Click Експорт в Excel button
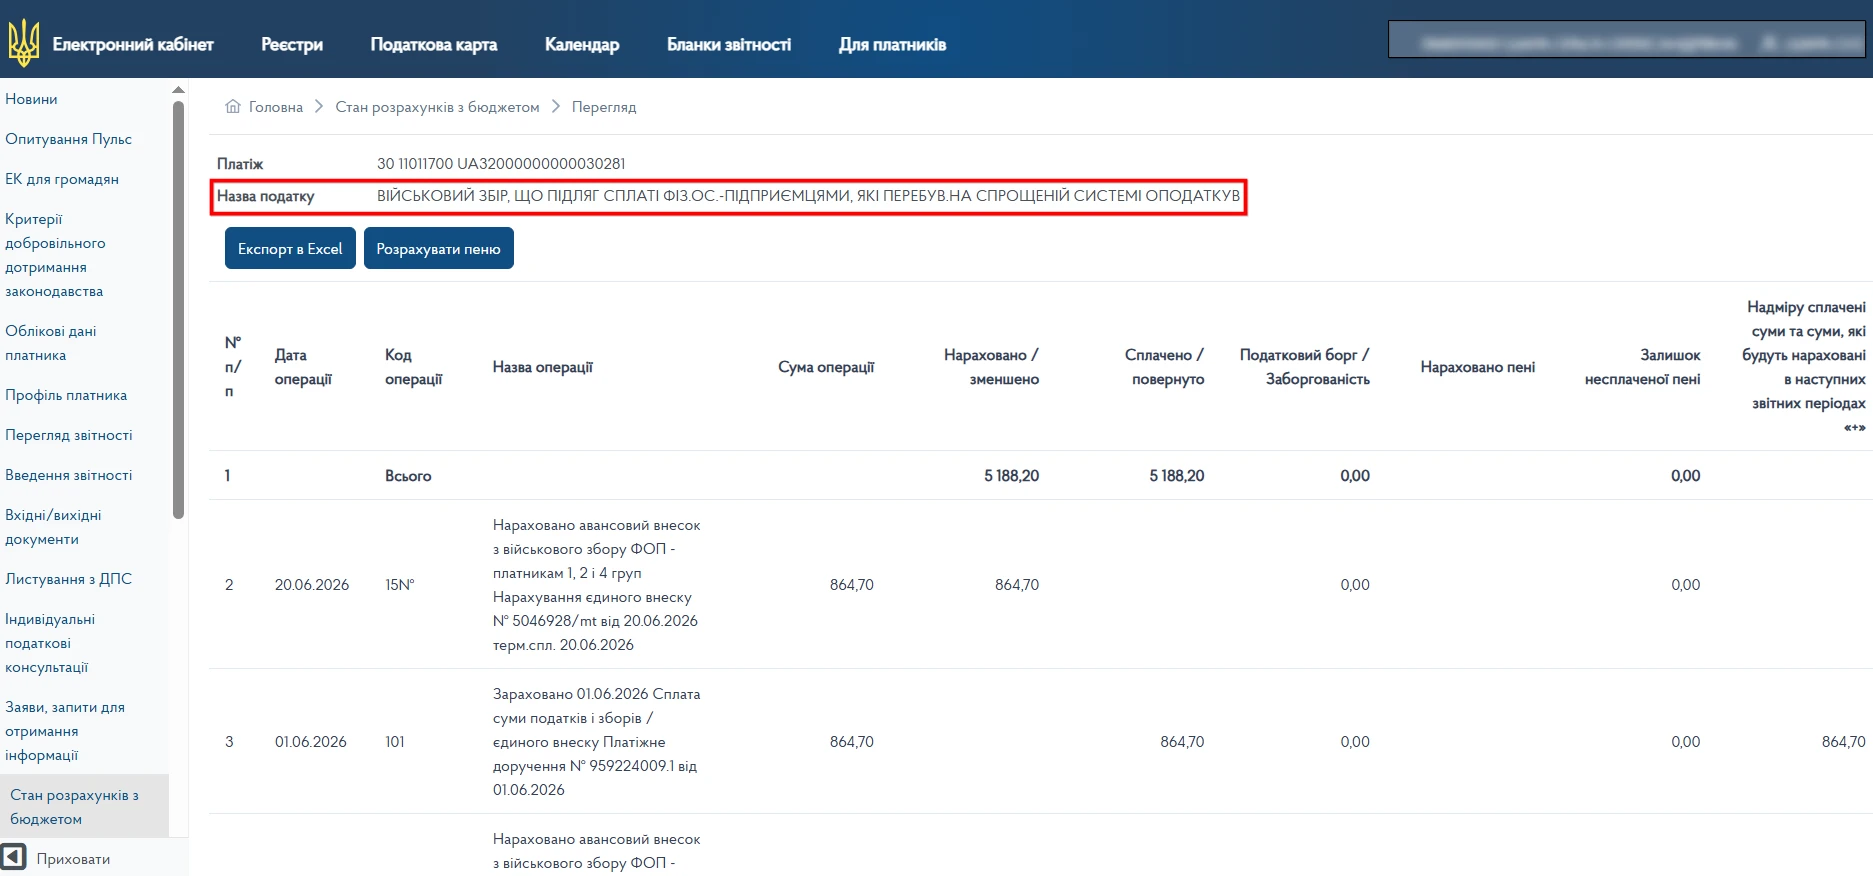The height and width of the screenshot is (876, 1873). pyautogui.click(x=290, y=248)
